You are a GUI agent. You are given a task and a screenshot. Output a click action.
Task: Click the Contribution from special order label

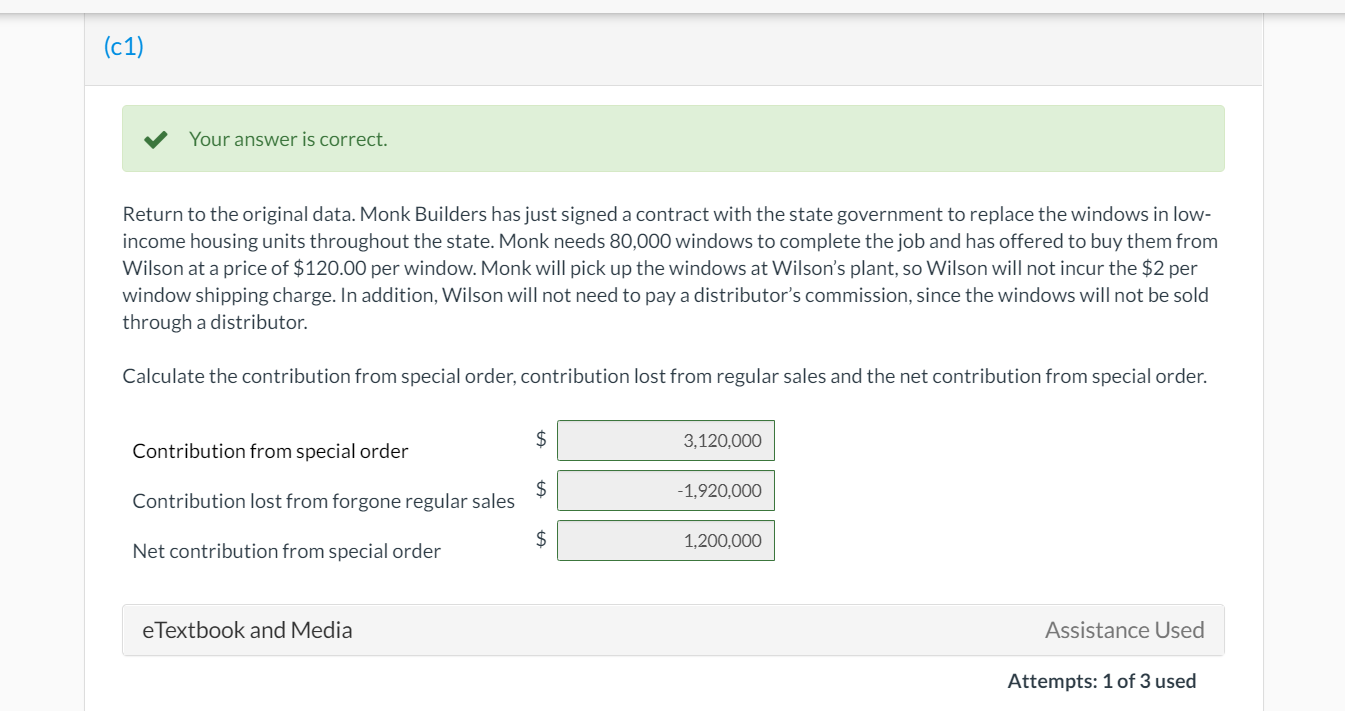pyautogui.click(x=270, y=451)
